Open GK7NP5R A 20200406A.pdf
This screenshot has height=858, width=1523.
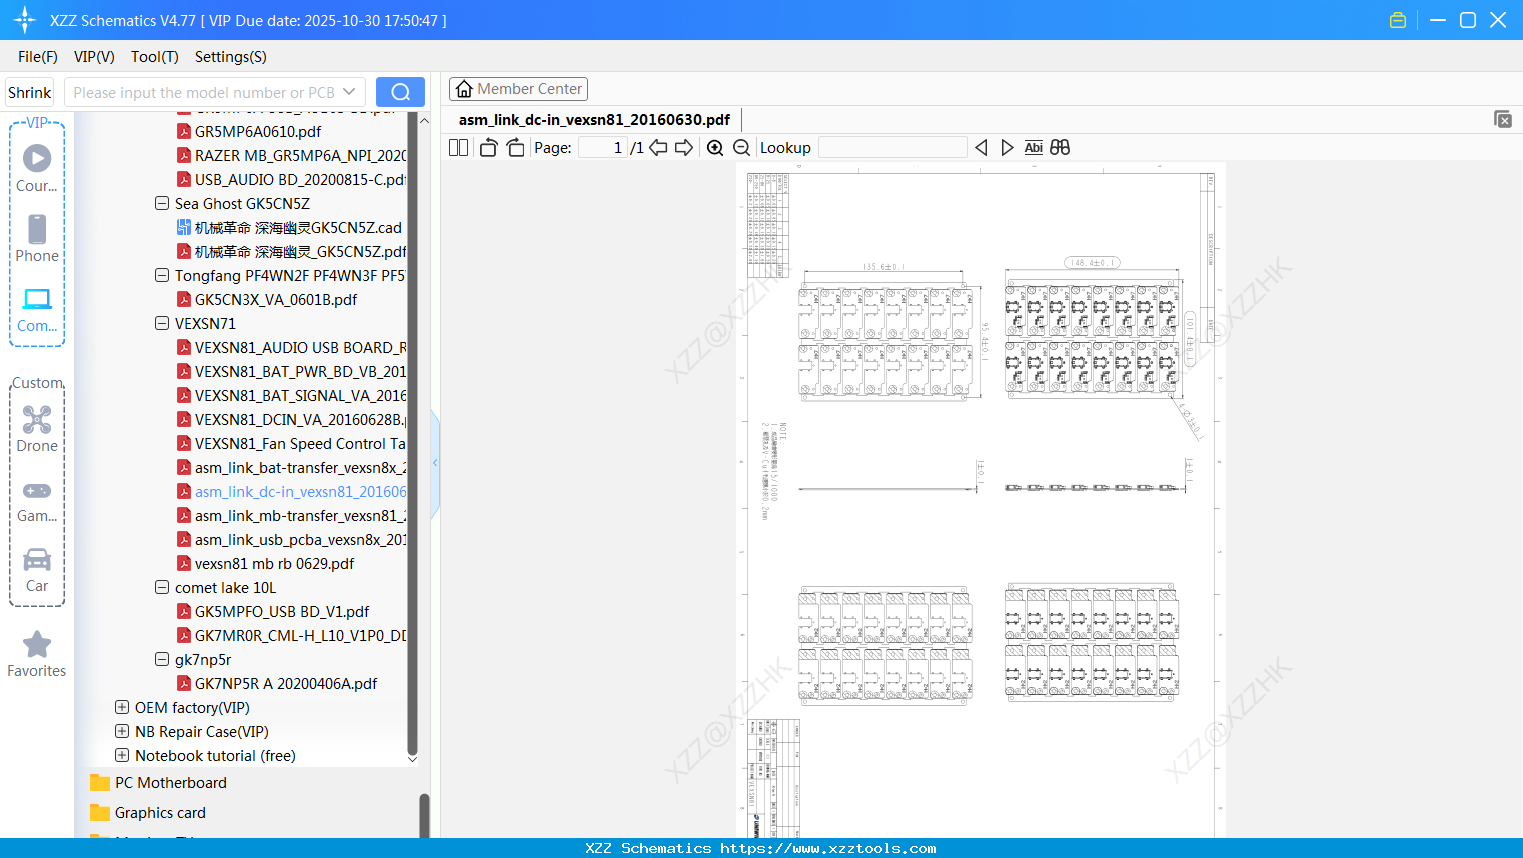coord(277,683)
